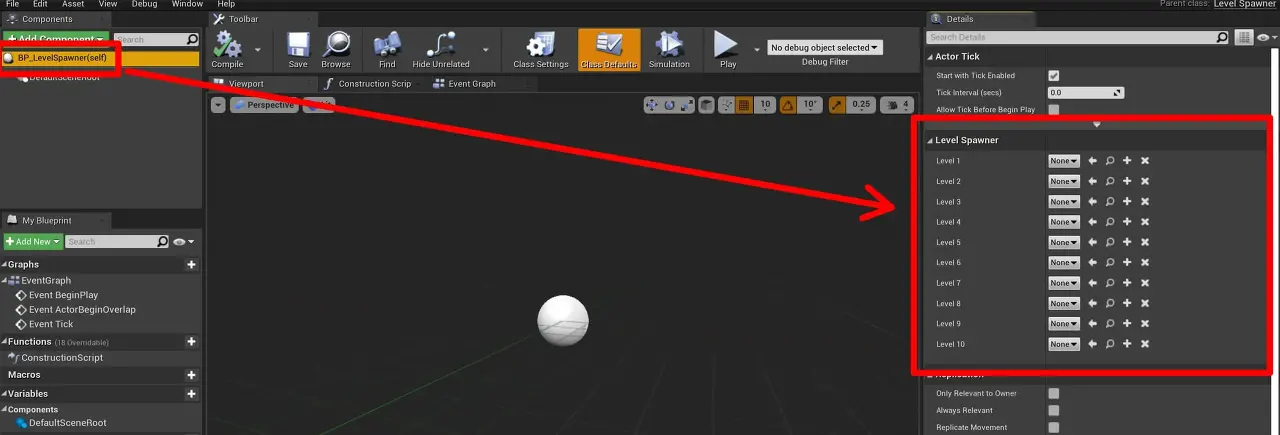1280x435 pixels.
Task: Enable Replicate Movement checkbox
Action: pyautogui.click(x=1053, y=427)
